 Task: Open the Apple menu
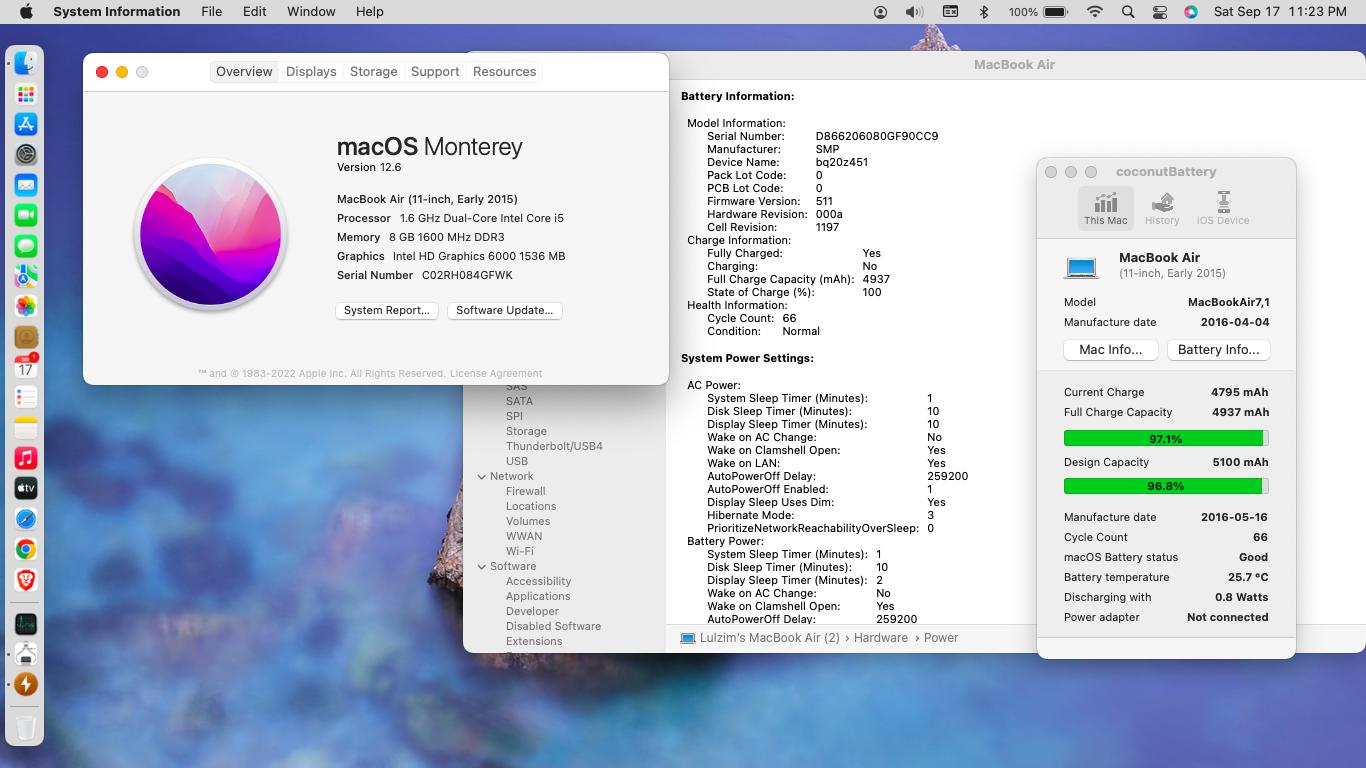[26, 12]
